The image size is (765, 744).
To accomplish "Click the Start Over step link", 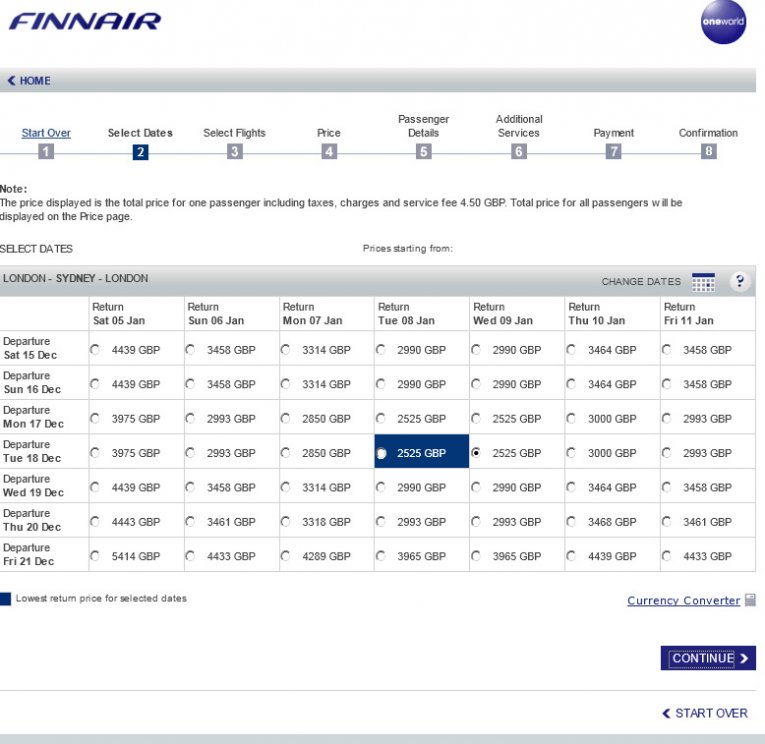I will coord(46,133).
